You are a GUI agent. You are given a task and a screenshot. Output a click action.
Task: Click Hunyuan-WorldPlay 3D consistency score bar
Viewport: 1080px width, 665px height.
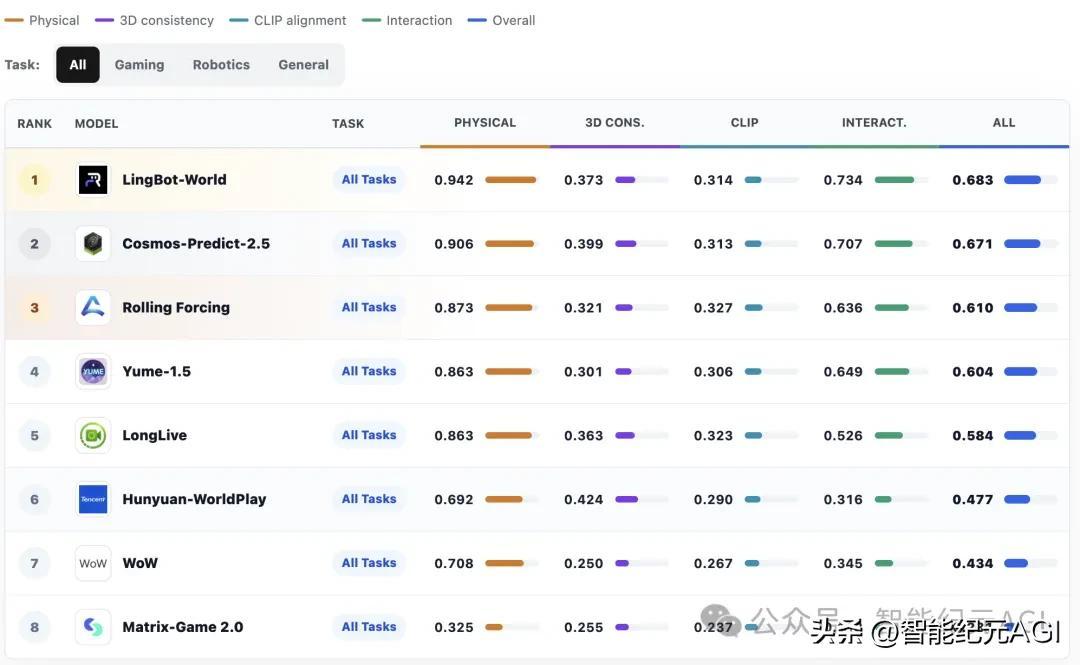pos(641,500)
